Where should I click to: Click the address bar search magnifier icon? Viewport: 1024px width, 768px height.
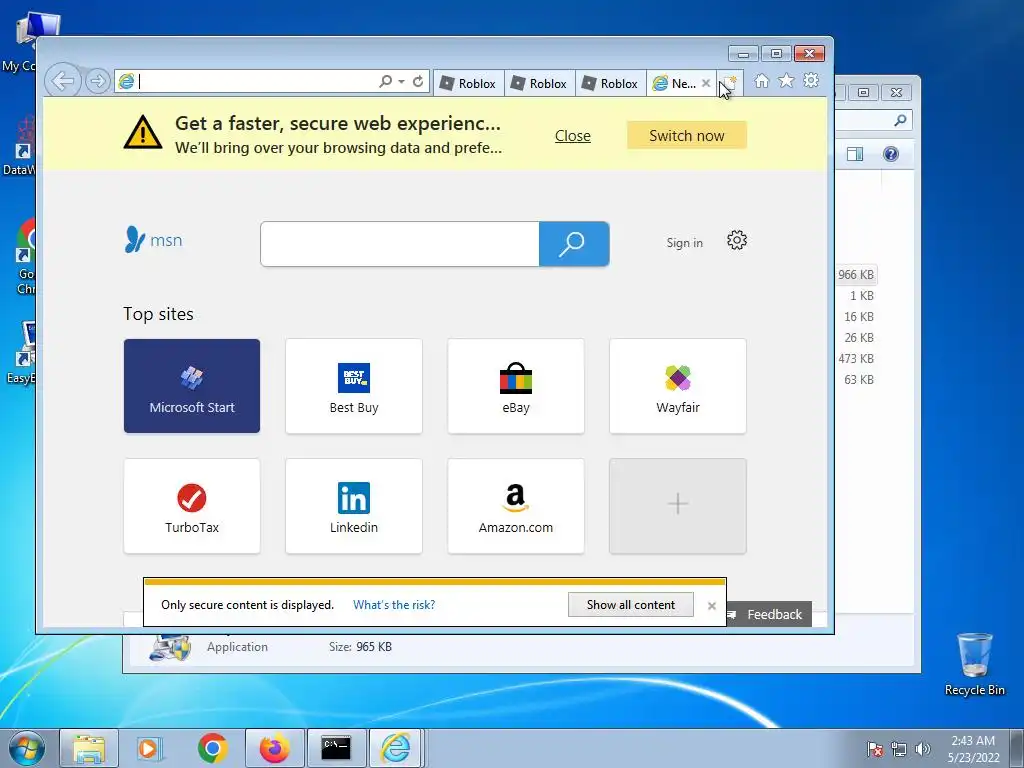click(x=385, y=82)
